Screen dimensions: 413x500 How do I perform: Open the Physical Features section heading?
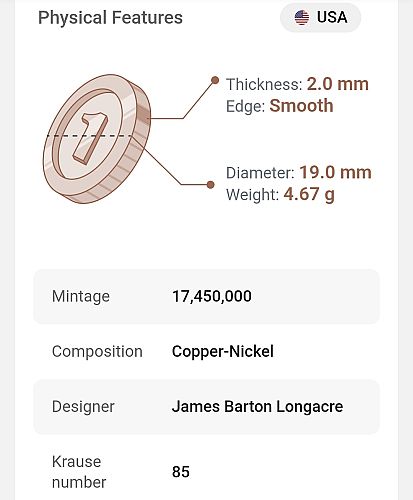pos(110,18)
